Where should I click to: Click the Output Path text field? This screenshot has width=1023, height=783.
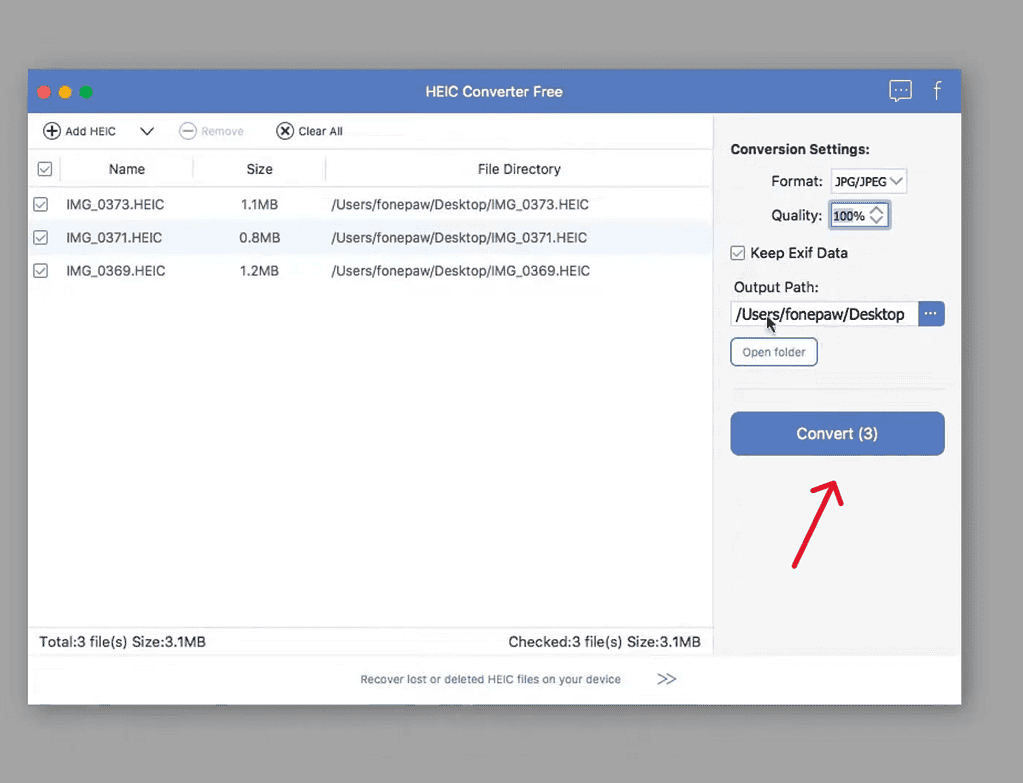(x=824, y=314)
